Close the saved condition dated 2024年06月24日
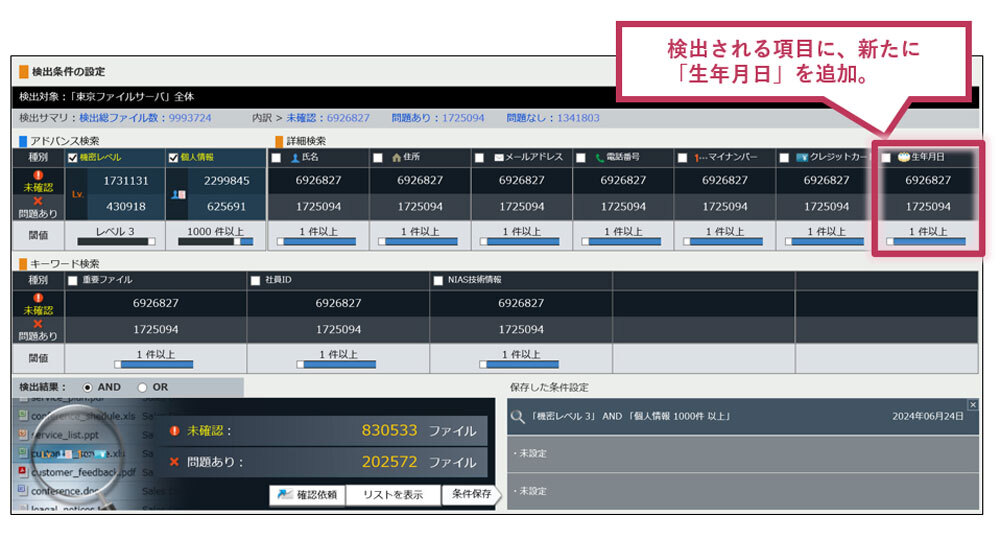 coord(973,404)
